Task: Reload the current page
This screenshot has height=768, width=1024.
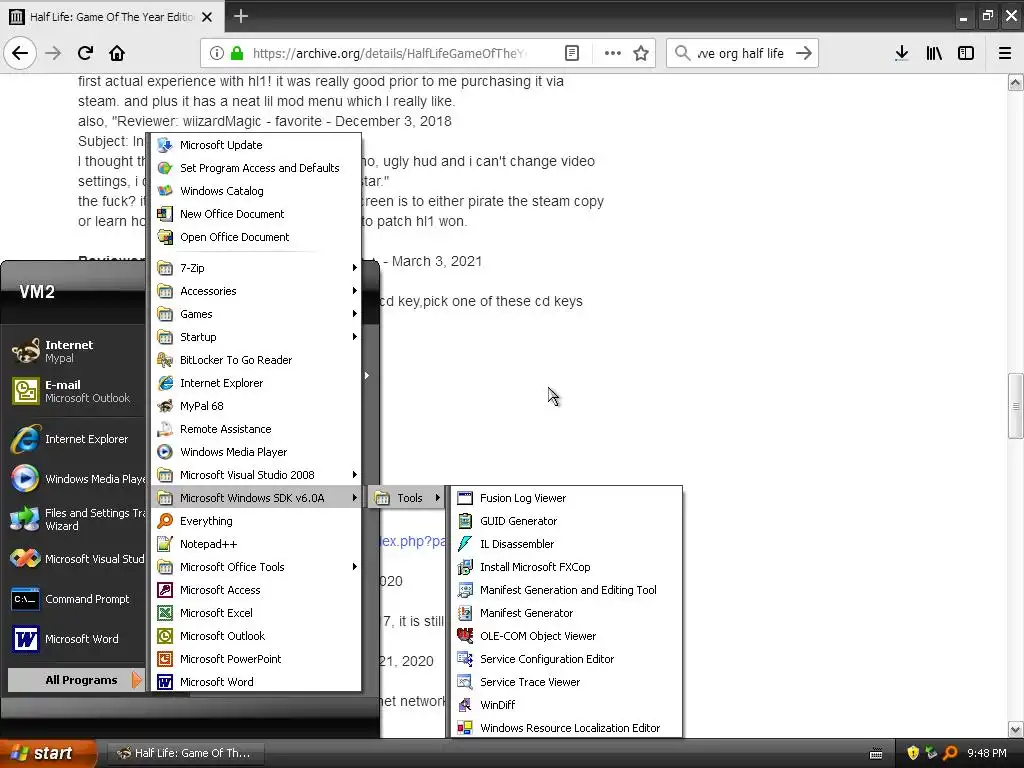Action: pos(85,54)
